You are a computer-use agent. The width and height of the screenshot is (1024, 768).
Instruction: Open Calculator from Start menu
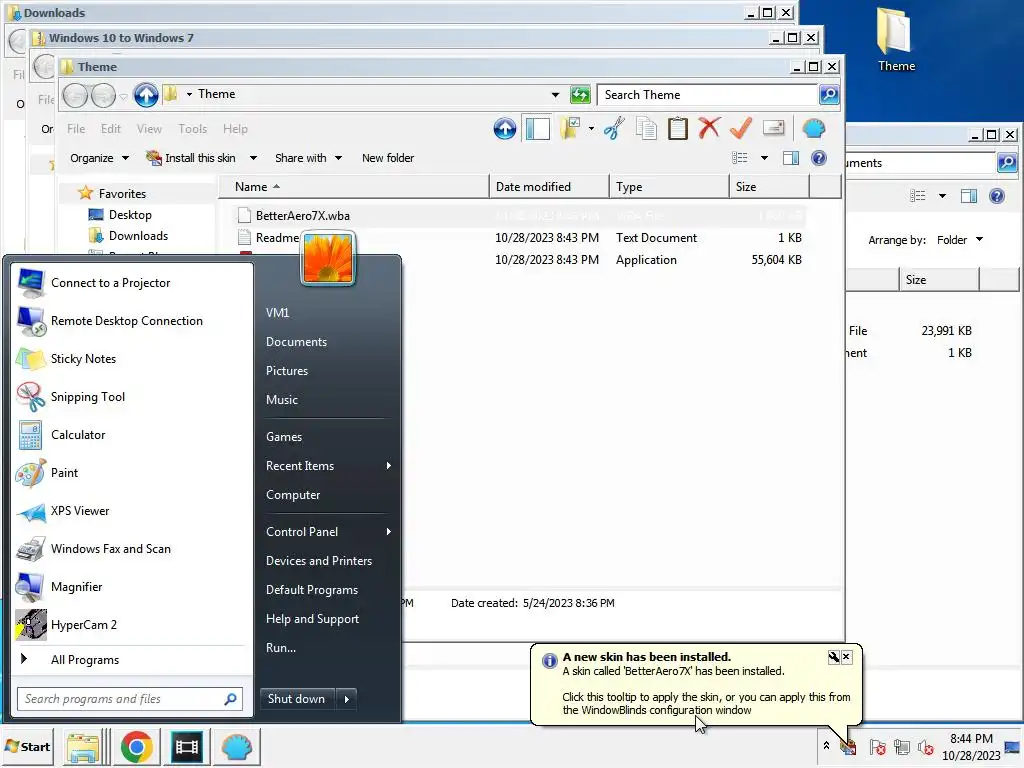[x=131, y=435]
